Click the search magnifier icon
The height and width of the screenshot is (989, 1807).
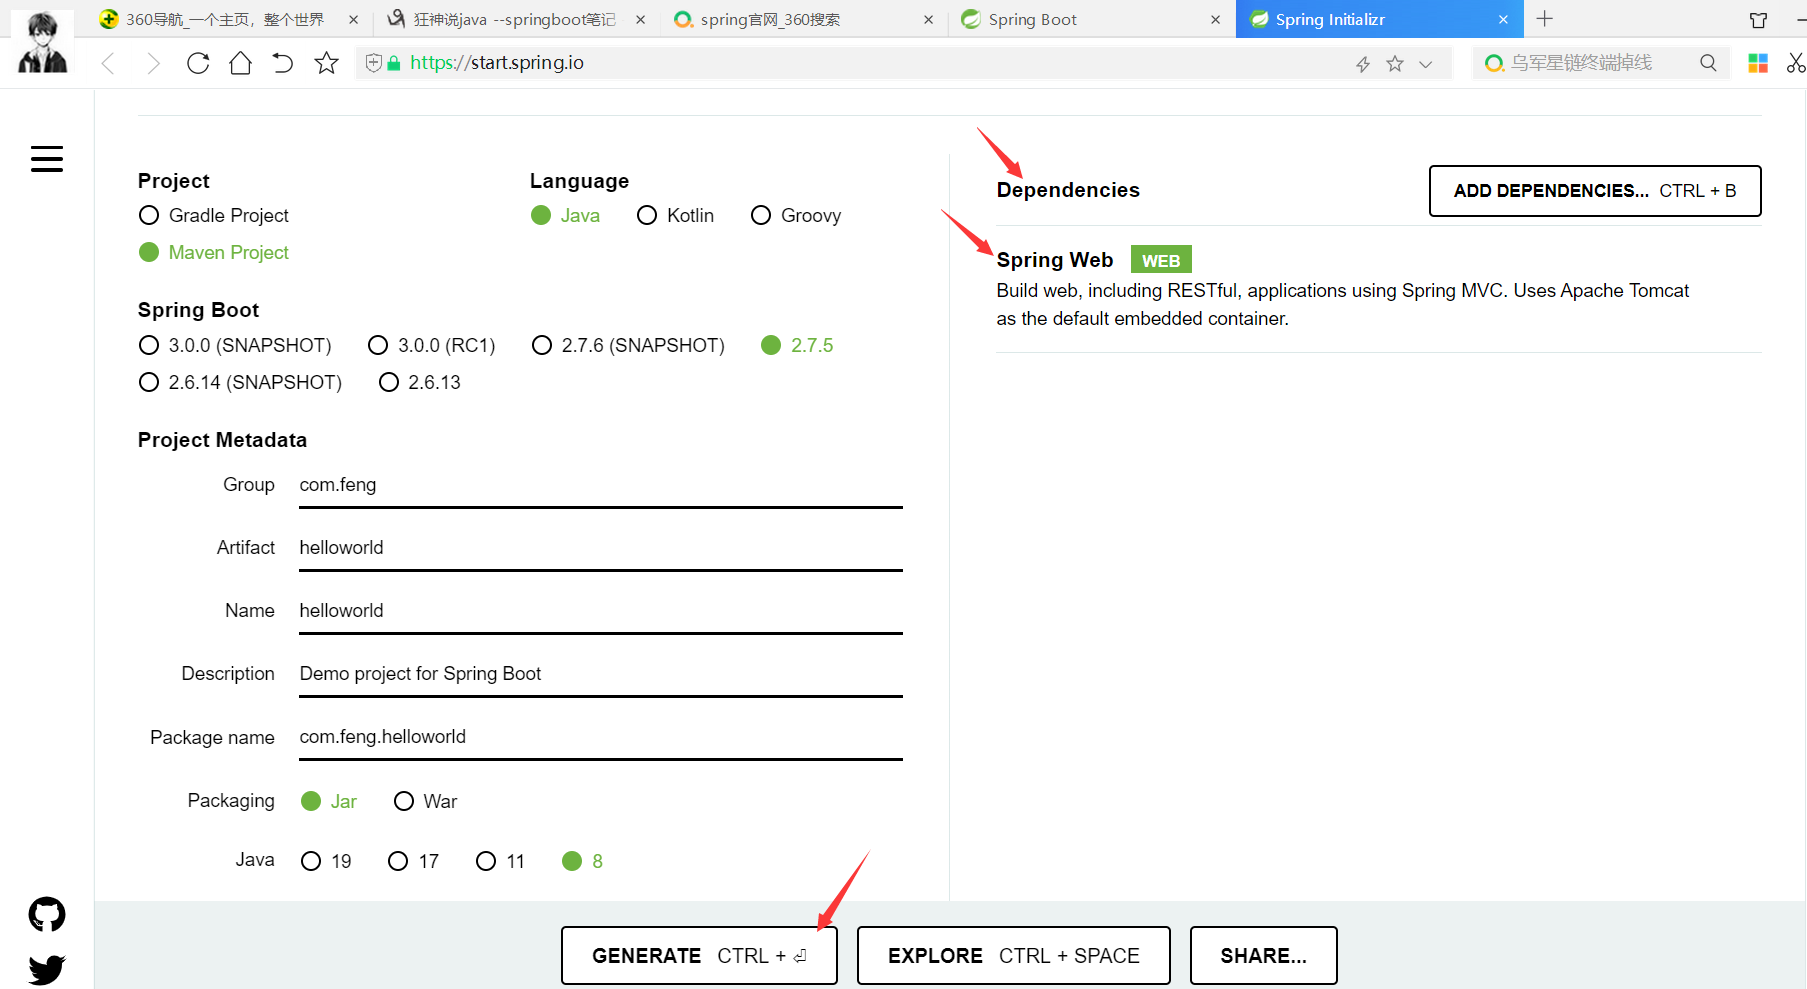(1708, 63)
